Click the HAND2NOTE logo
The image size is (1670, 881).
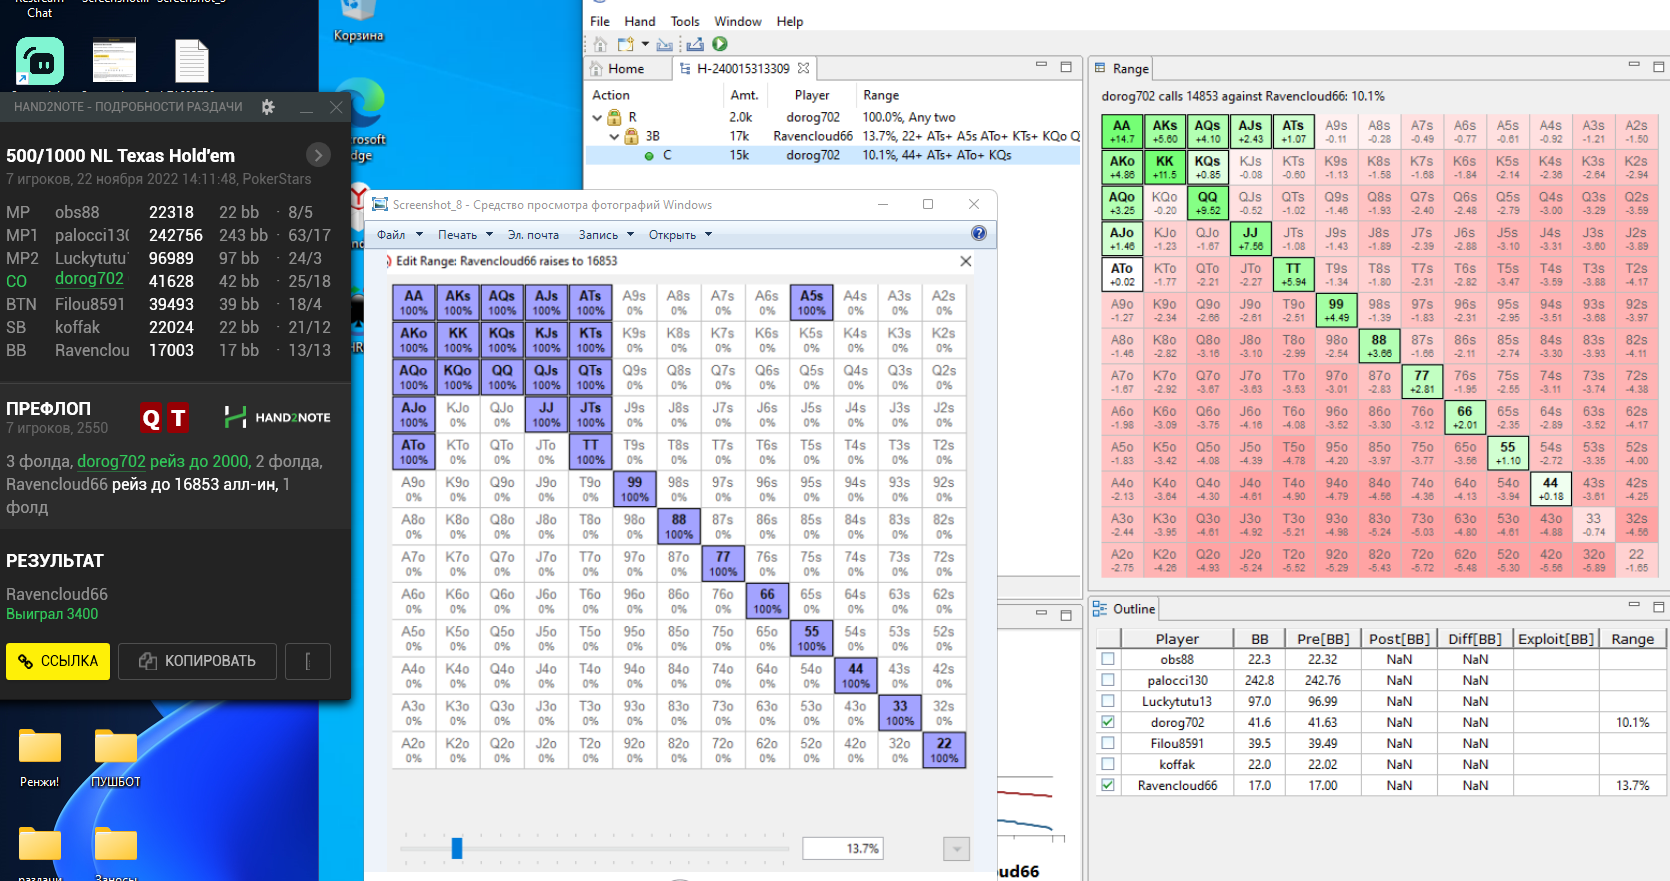[277, 417]
